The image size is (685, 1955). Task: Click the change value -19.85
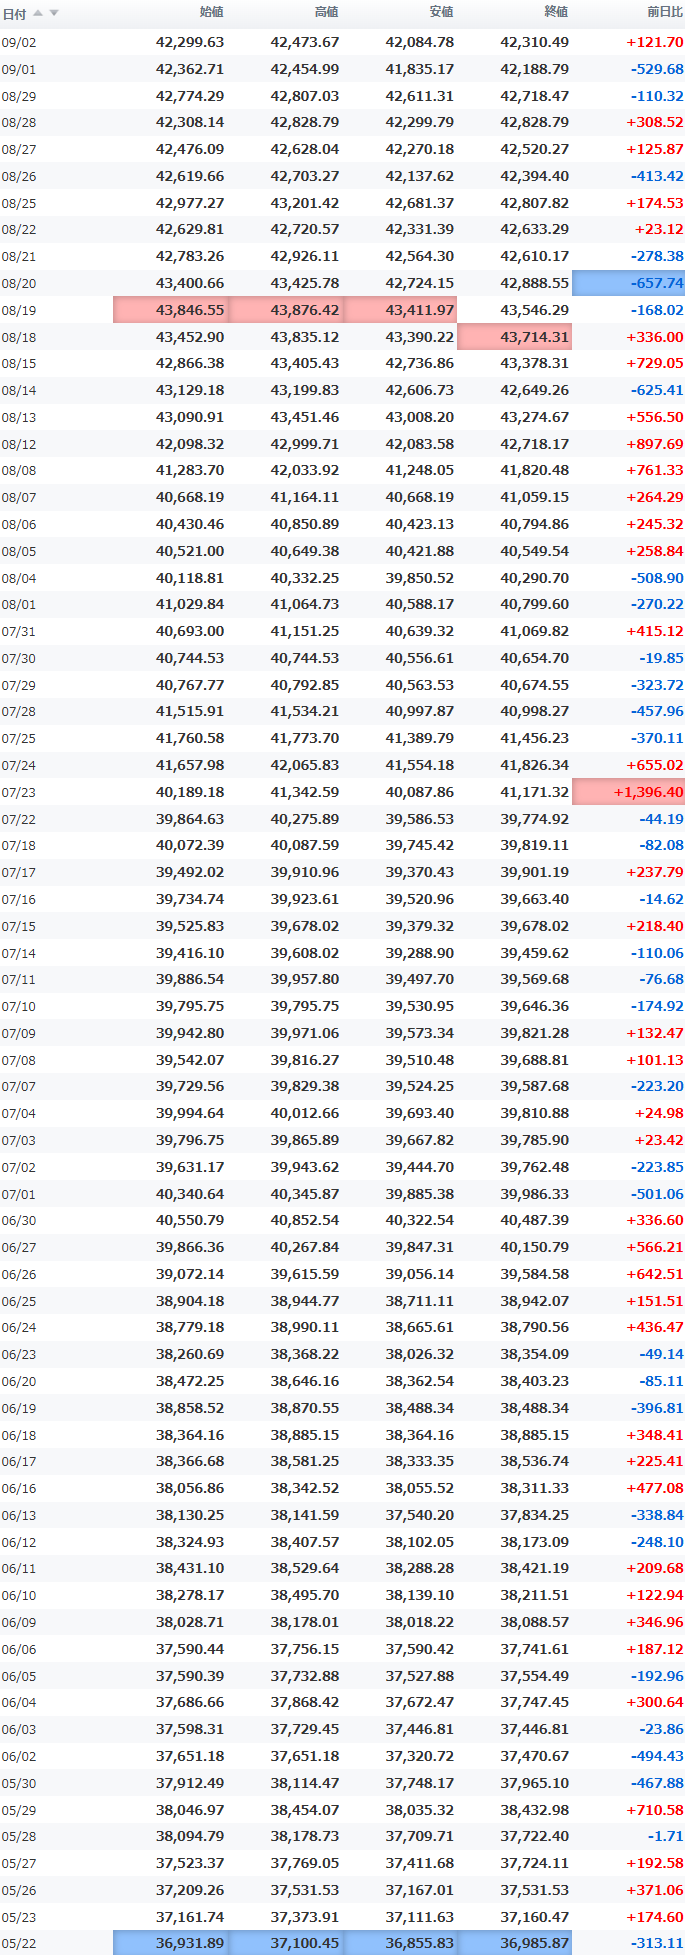[662, 658]
